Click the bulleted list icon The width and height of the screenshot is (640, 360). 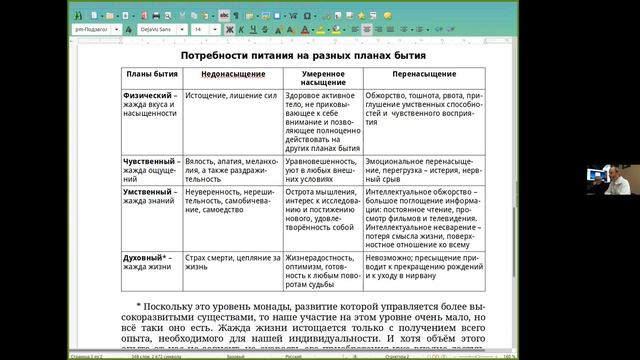pos(404,29)
